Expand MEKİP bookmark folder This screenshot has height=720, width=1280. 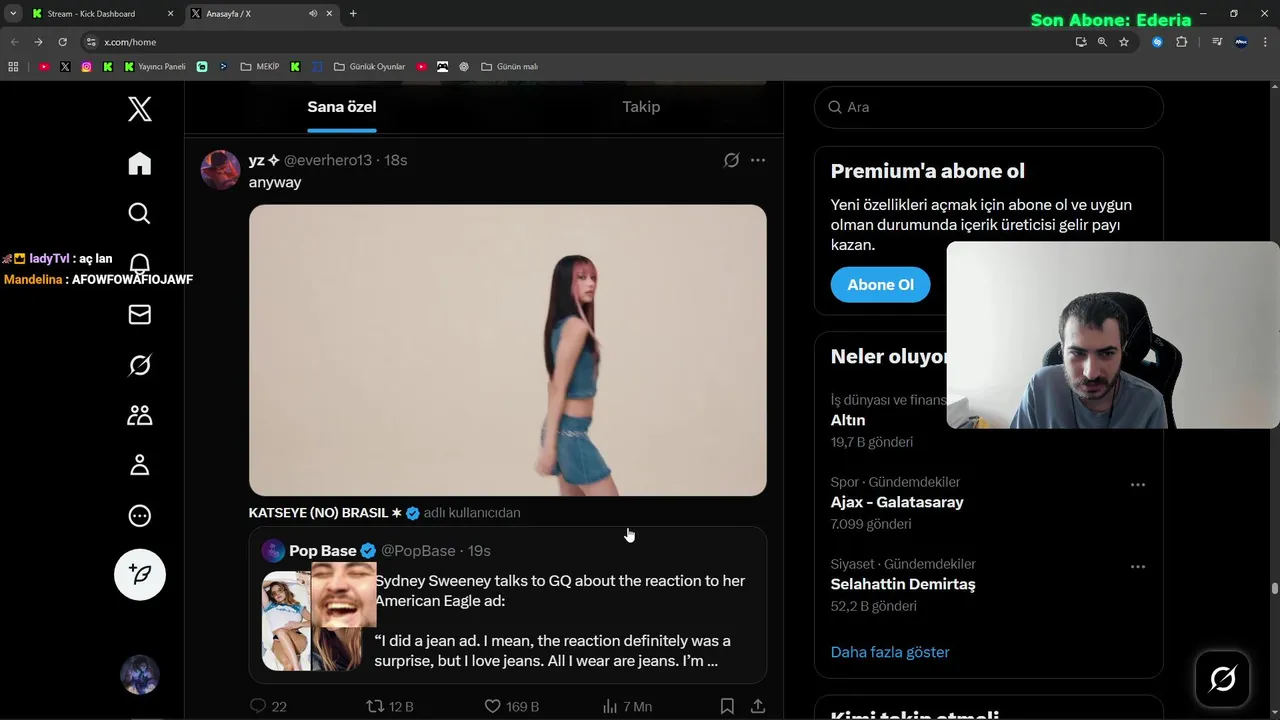[x=259, y=67]
